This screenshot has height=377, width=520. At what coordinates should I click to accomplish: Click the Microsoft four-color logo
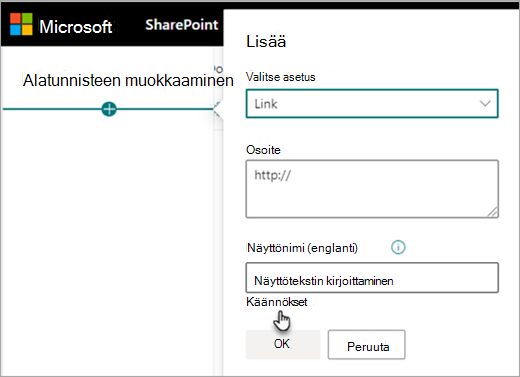21,24
